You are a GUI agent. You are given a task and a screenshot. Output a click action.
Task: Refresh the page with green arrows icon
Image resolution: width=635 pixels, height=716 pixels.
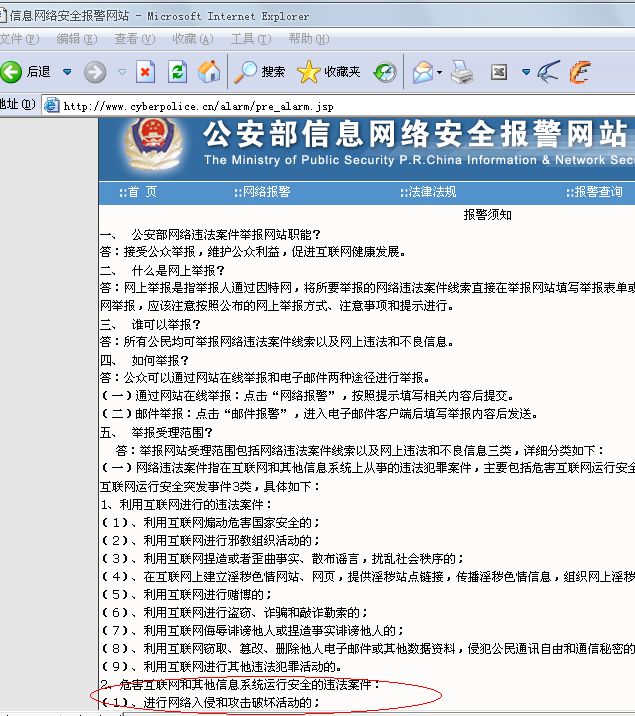point(177,72)
